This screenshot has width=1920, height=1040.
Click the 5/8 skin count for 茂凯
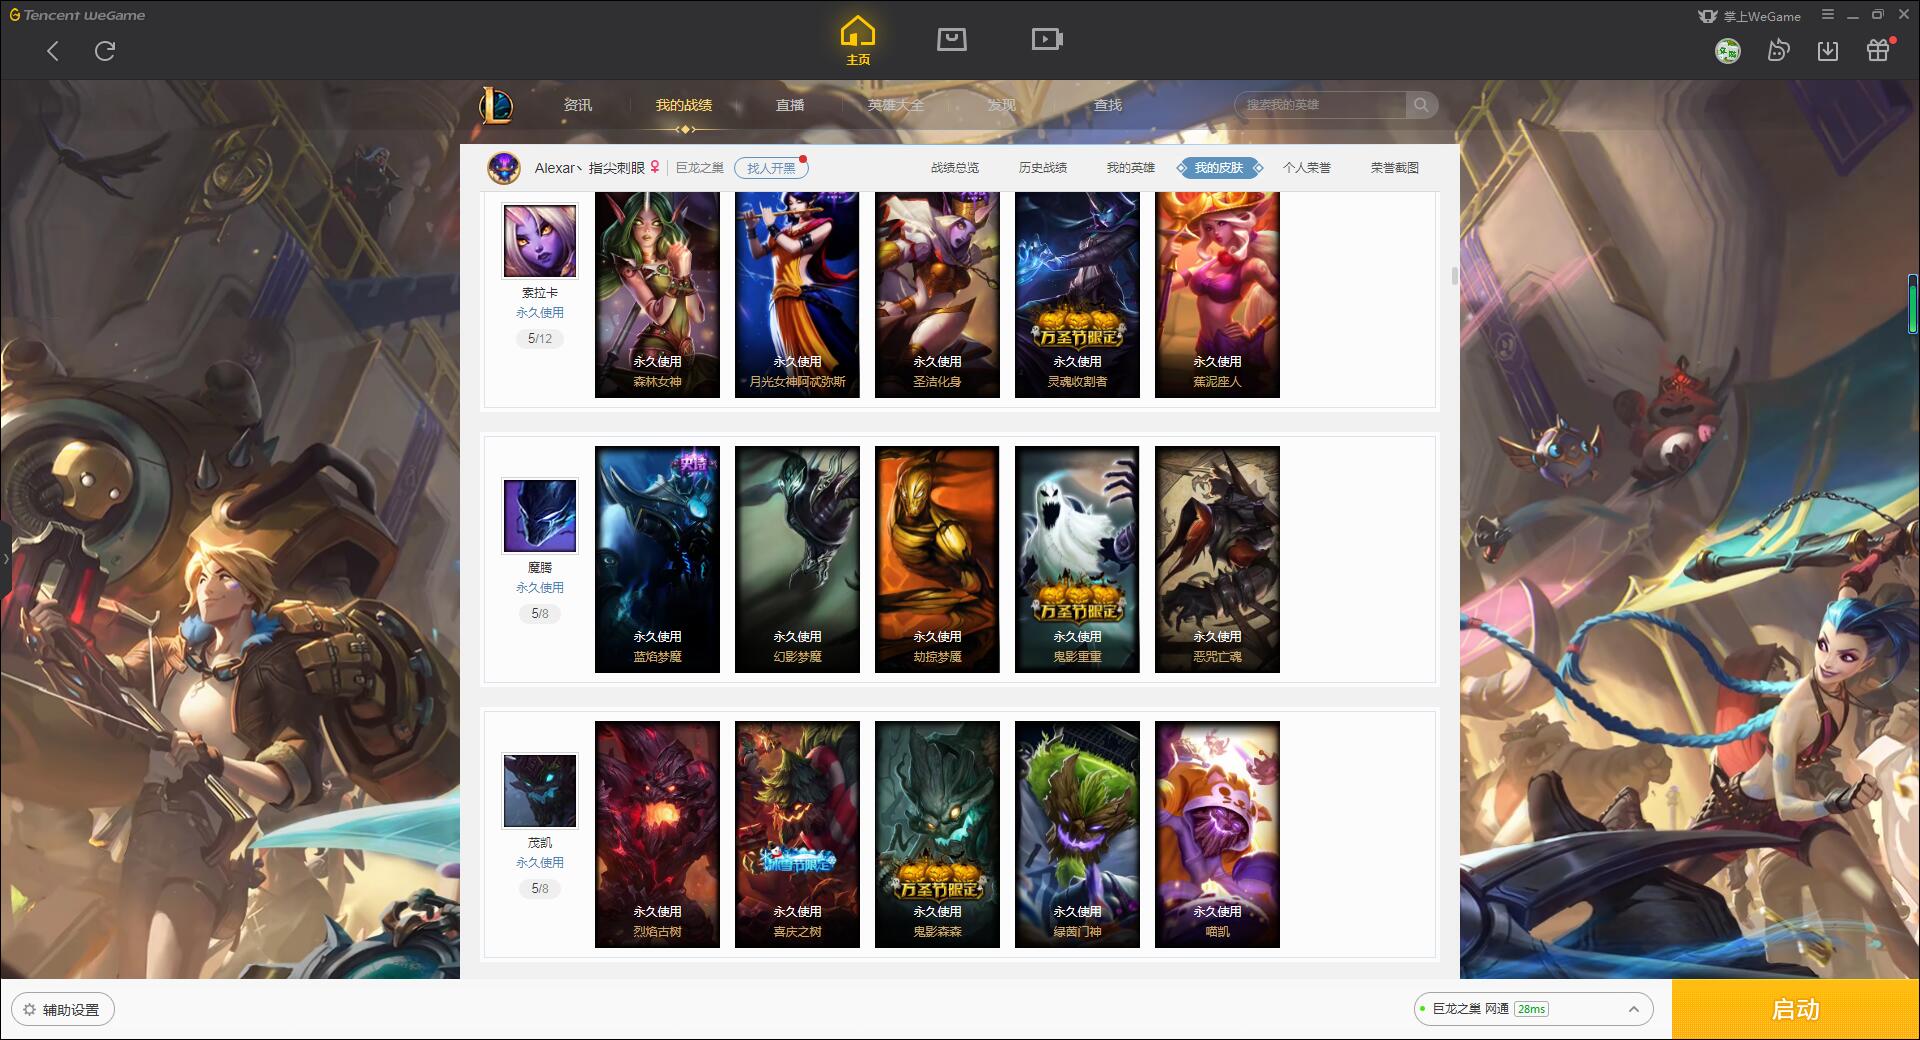click(540, 889)
